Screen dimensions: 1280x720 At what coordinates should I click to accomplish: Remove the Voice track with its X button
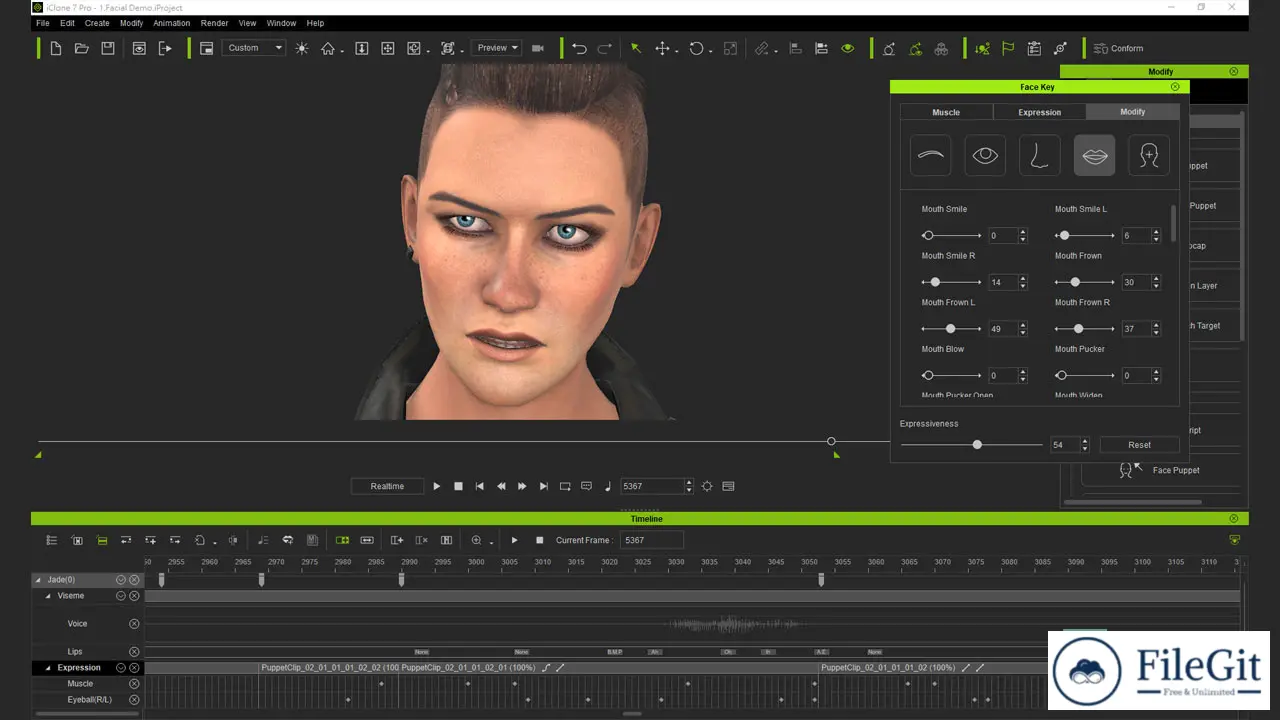point(134,624)
